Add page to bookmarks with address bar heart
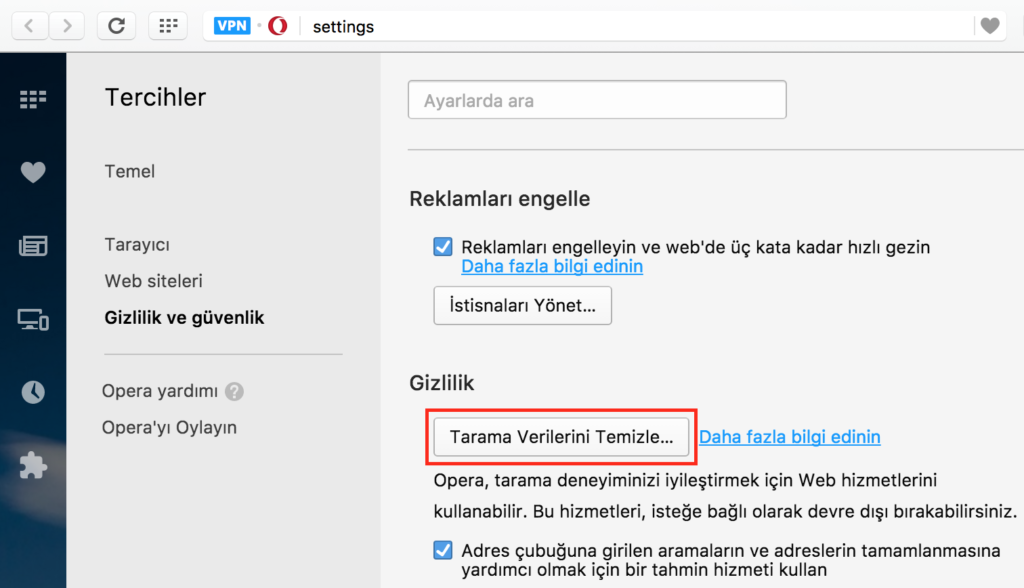The image size is (1024, 588). [x=990, y=26]
